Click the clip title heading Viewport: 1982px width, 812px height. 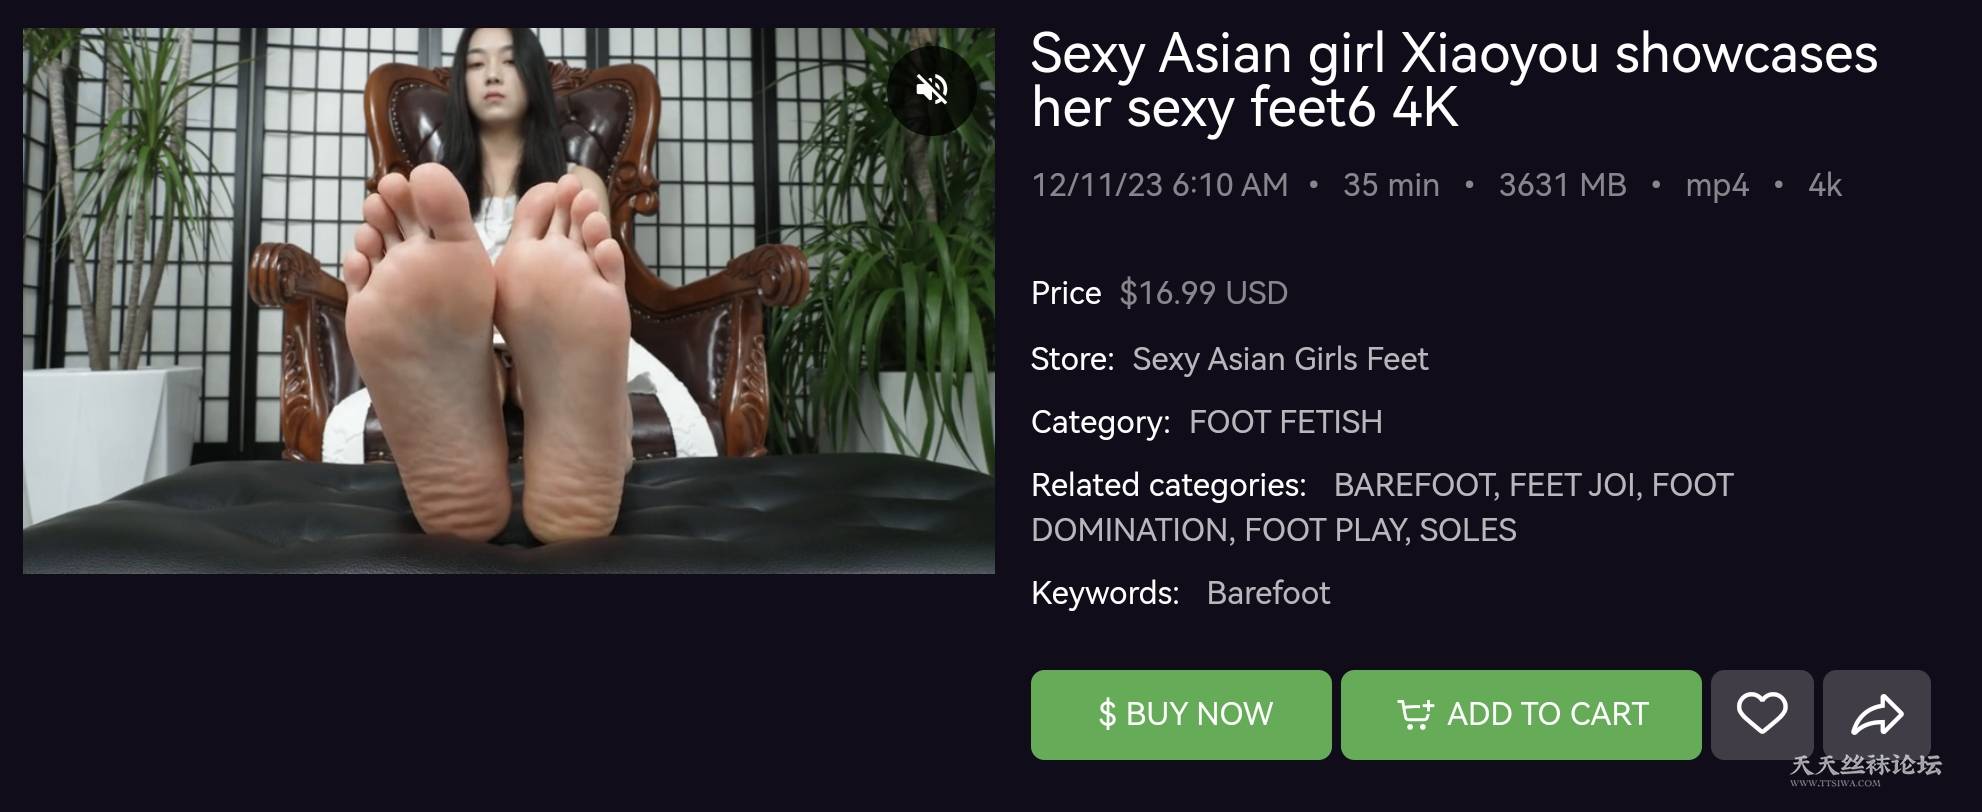[x=1454, y=80]
